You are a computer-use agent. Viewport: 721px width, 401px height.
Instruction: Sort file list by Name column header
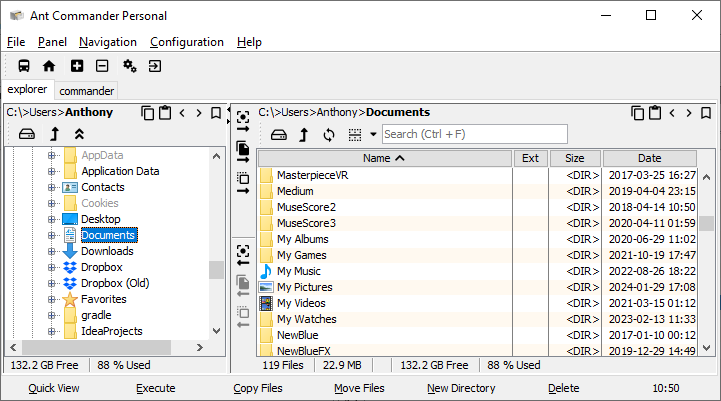tap(385, 158)
